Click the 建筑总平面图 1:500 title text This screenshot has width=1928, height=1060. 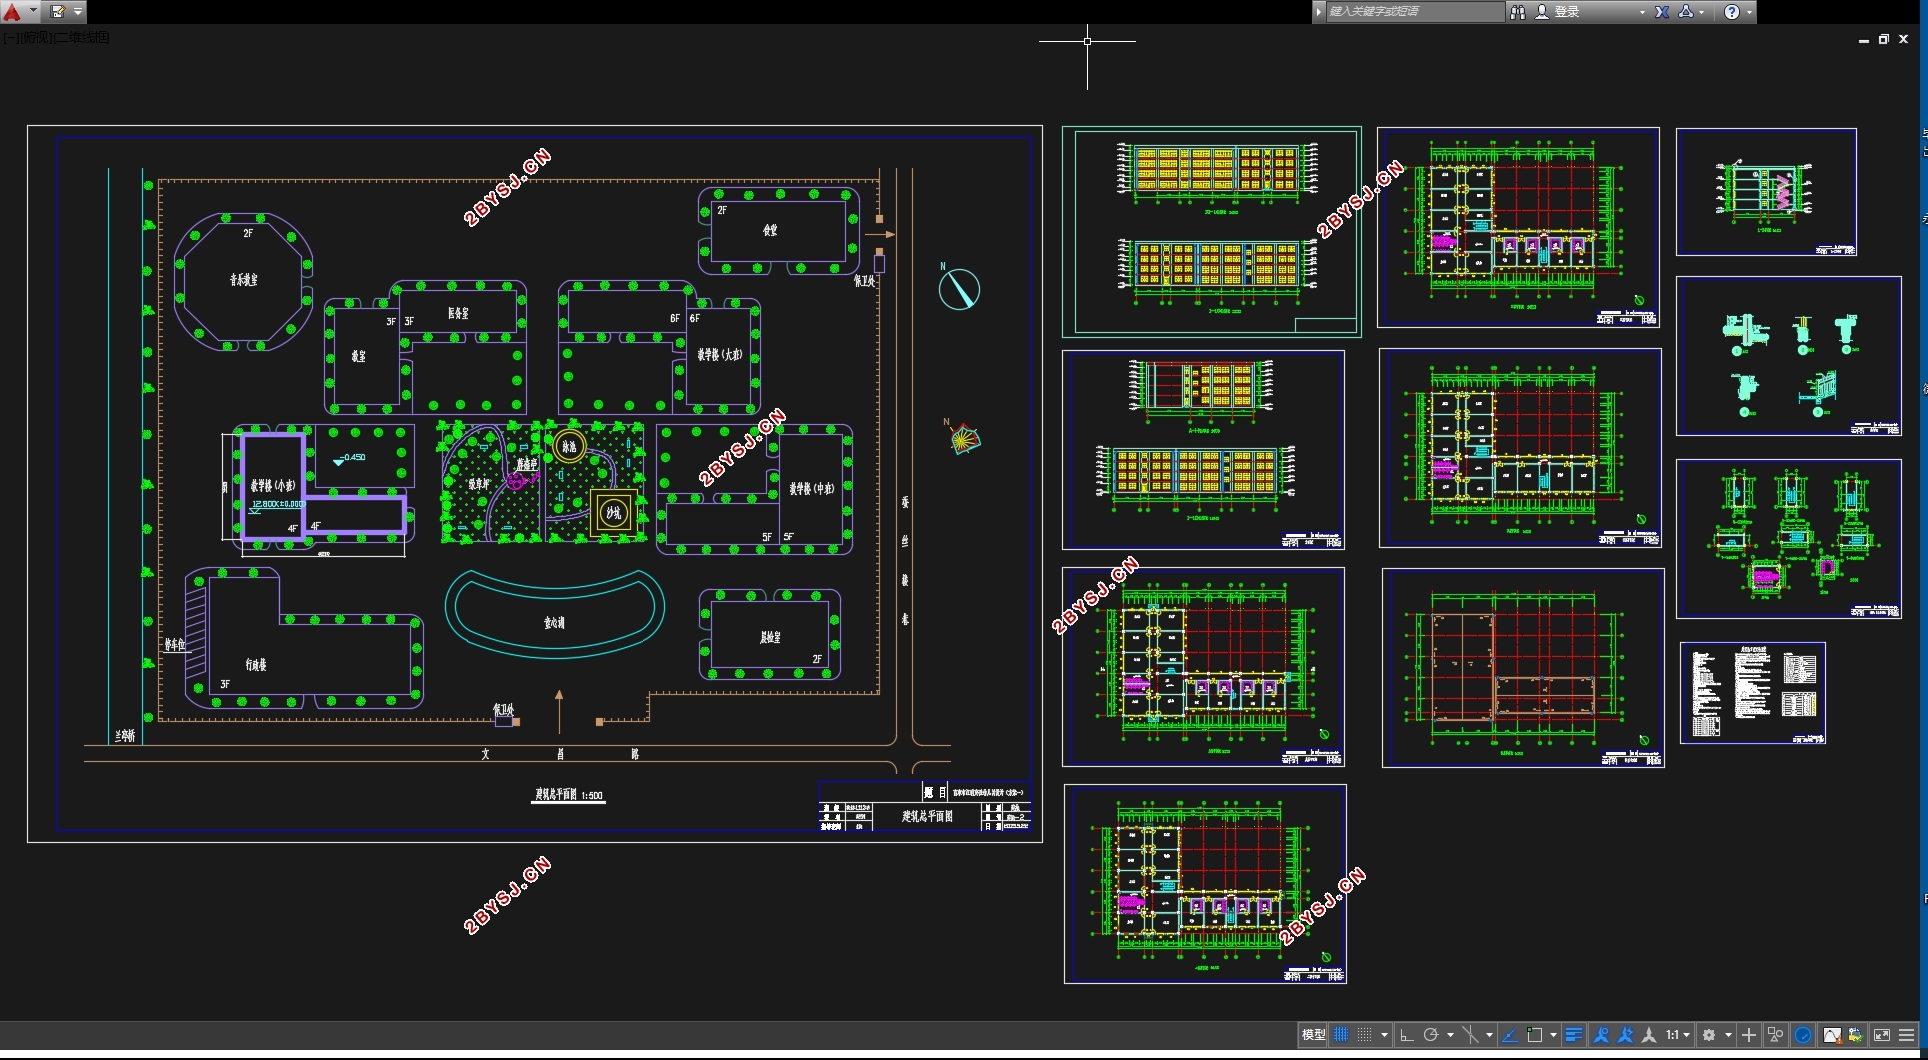tap(568, 795)
